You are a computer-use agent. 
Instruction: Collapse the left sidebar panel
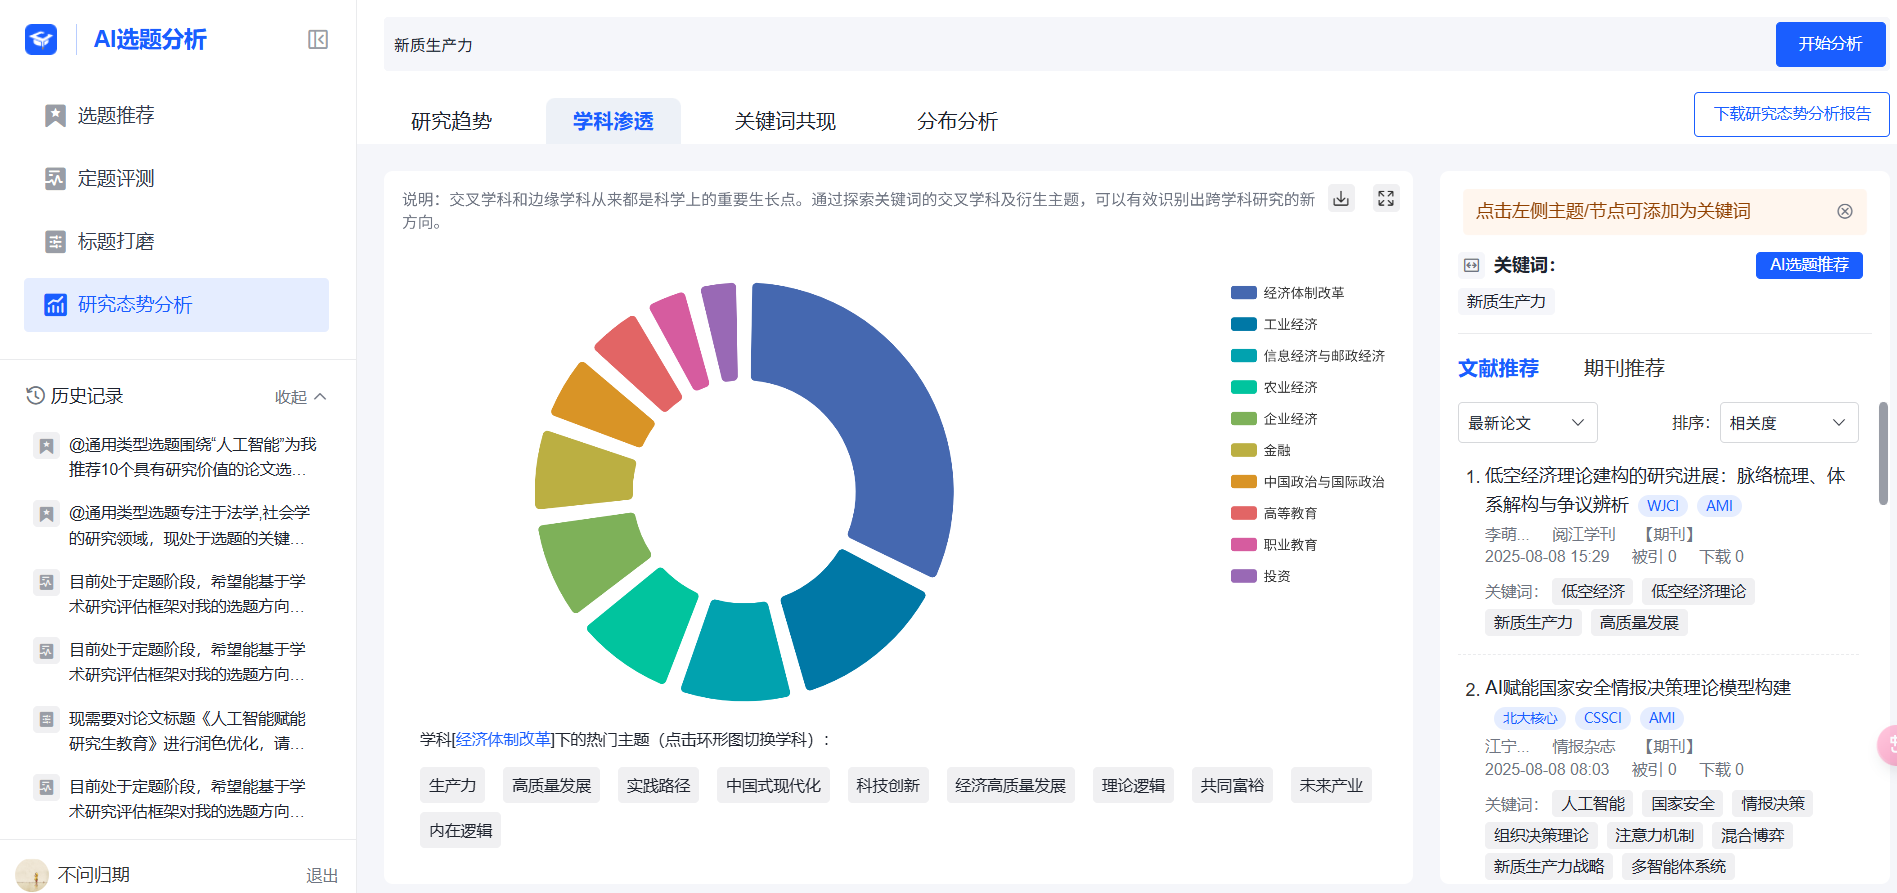point(318,40)
